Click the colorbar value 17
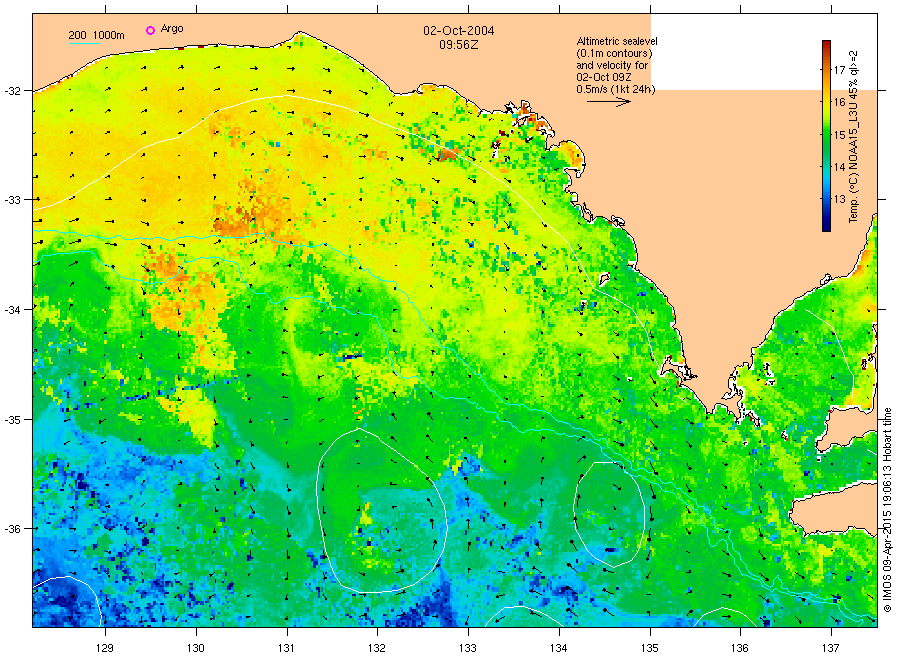Viewport: 900px width, 660px height. coord(840,70)
